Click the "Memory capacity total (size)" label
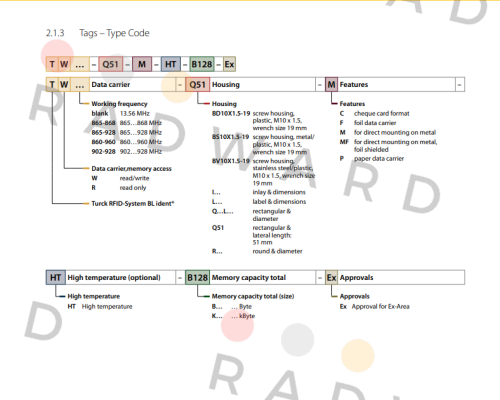 [253, 296]
